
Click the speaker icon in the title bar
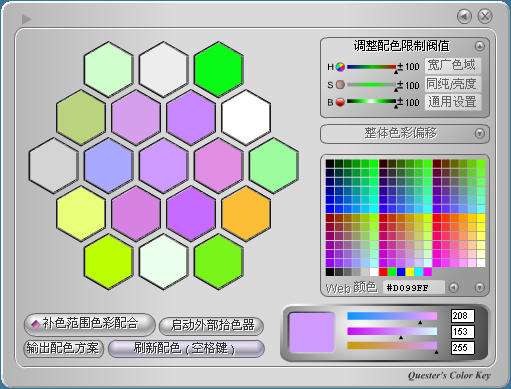(464, 16)
